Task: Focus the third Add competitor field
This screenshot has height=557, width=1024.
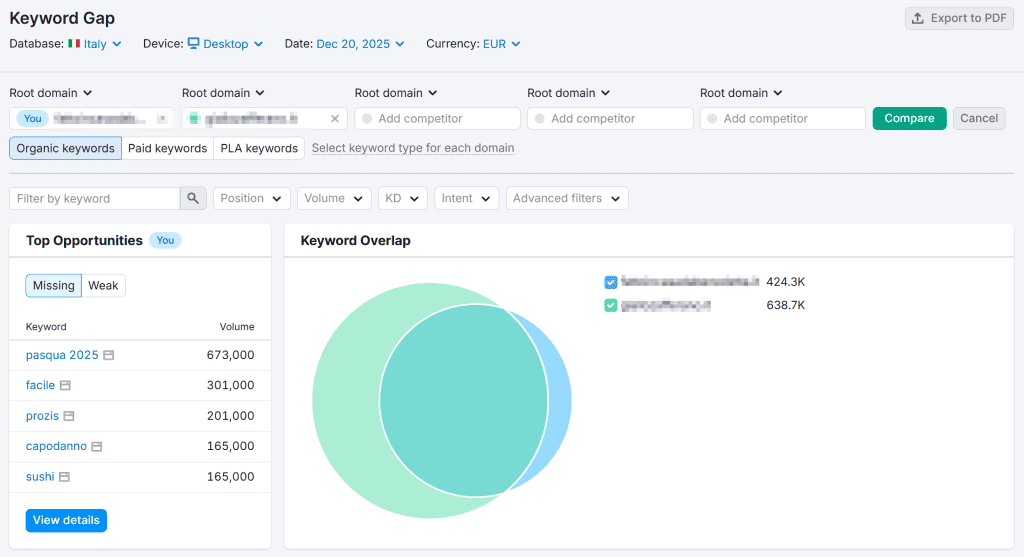Action: pos(438,118)
